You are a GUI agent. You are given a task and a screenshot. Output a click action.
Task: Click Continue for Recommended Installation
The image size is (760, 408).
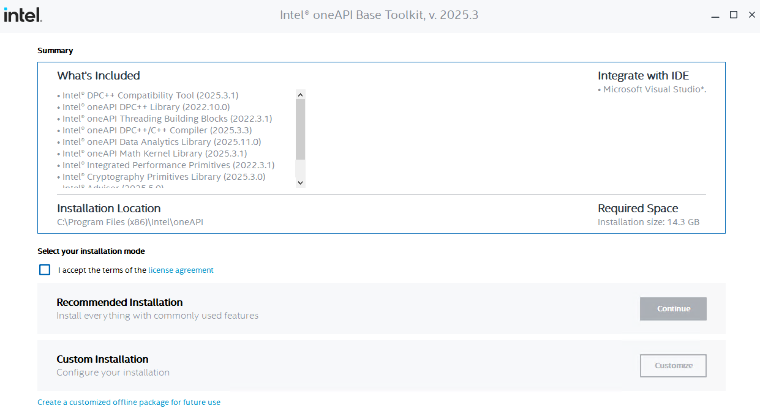(673, 309)
